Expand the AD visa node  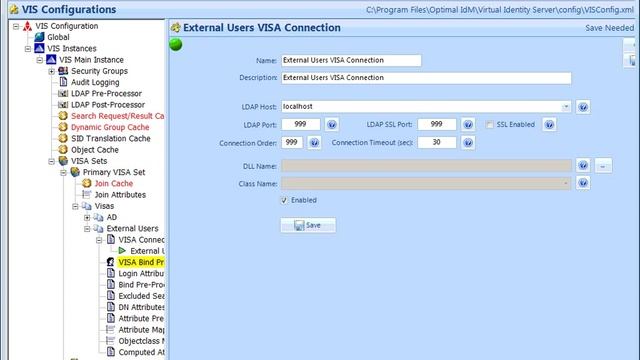87,218
